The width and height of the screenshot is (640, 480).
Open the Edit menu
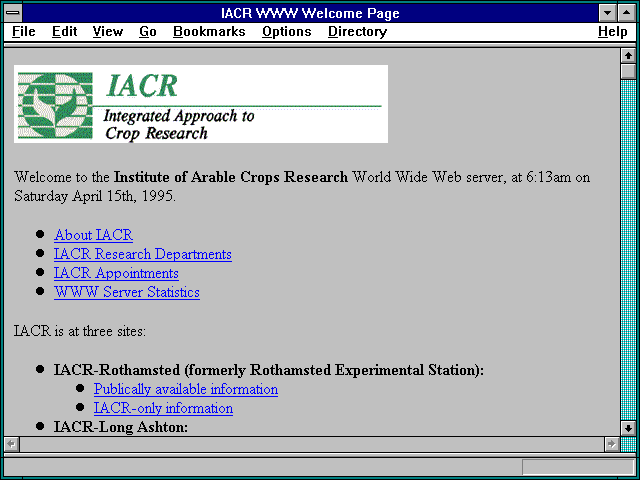tap(64, 31)
